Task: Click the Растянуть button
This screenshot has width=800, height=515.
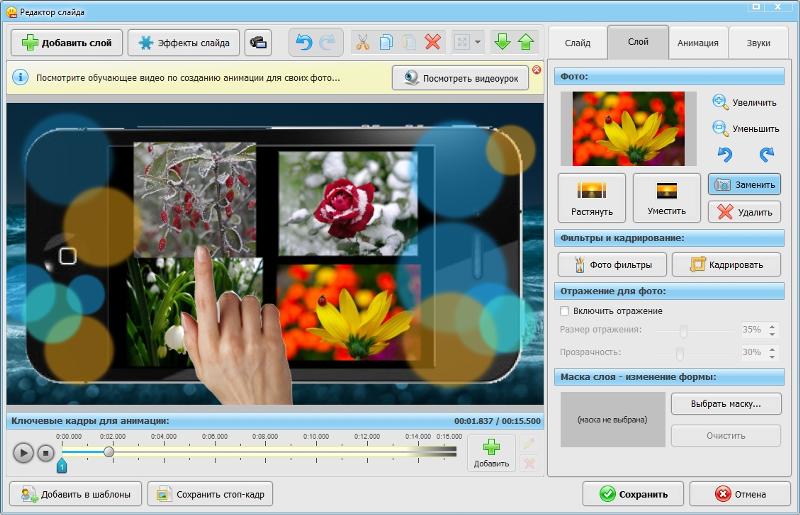Action: click(x=592, y=198)
